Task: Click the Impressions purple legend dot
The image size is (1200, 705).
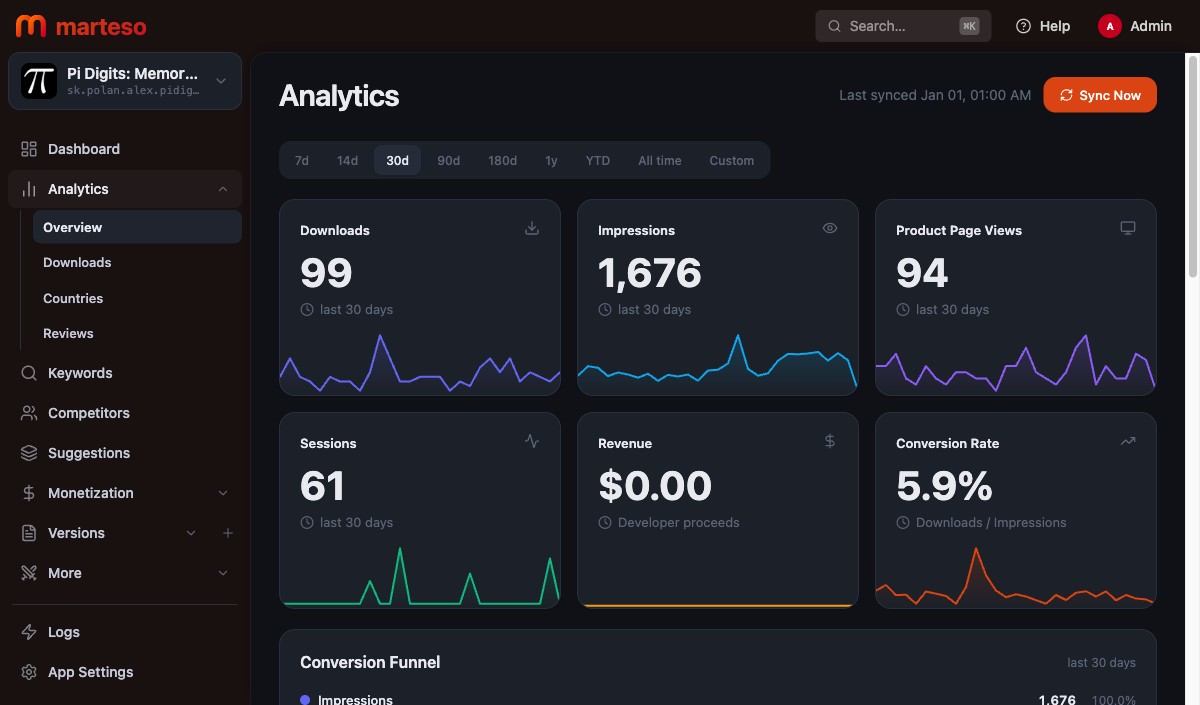Action: click(305, 699)
